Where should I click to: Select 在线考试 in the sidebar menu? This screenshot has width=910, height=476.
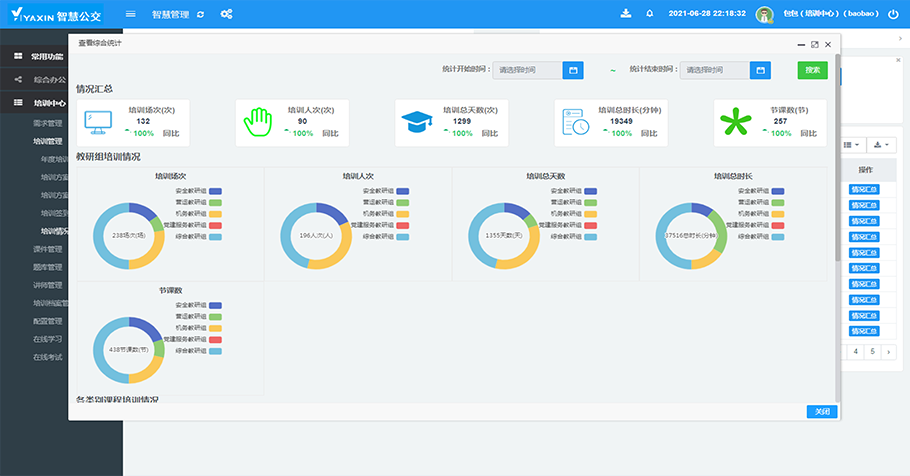pyautogui.click(x=48, y=357)
